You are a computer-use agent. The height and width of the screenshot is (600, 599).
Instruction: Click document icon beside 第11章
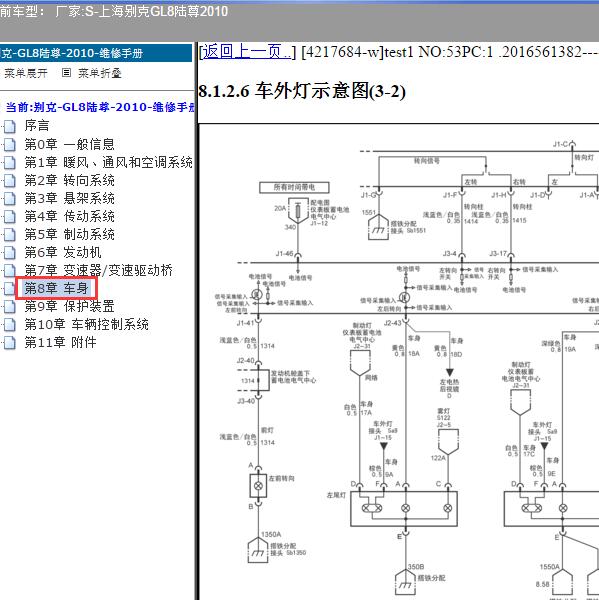(10, 342)
